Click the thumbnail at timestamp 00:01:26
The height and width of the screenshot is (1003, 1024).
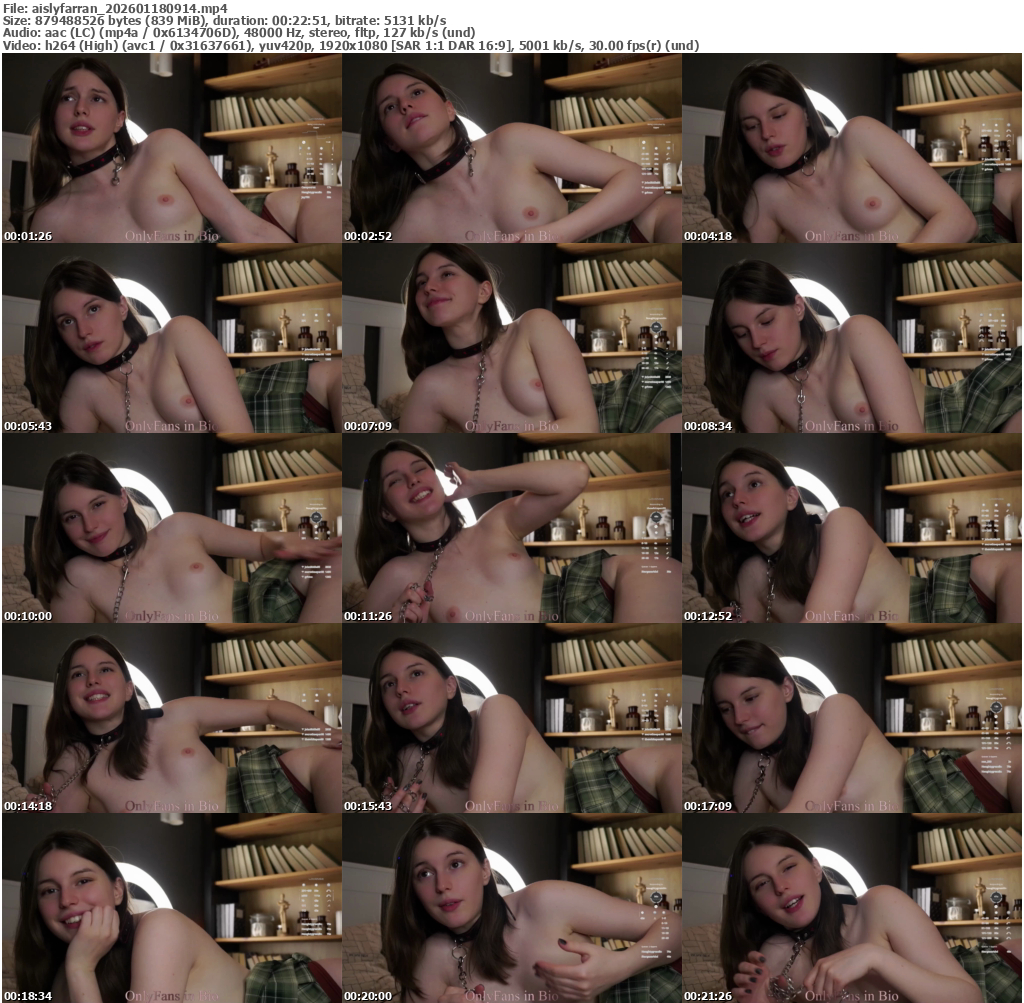click(x=171, y=148)
